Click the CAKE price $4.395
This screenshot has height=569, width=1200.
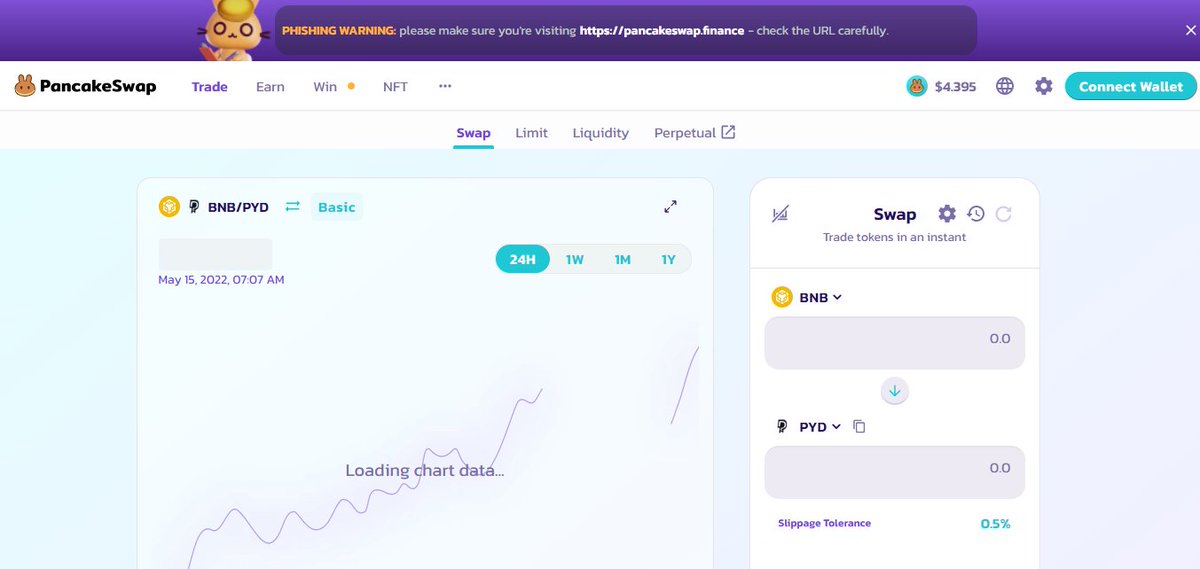click(x=955, y=87)
